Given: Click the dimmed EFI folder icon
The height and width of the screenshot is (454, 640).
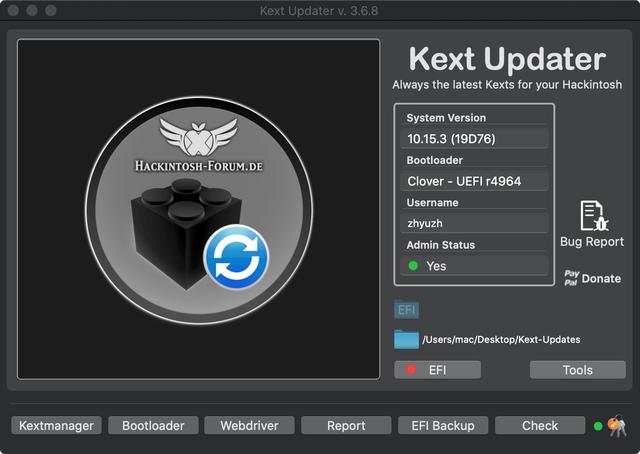Looking at the screenshot, I should pyautogui.click(x=406, y=309).
